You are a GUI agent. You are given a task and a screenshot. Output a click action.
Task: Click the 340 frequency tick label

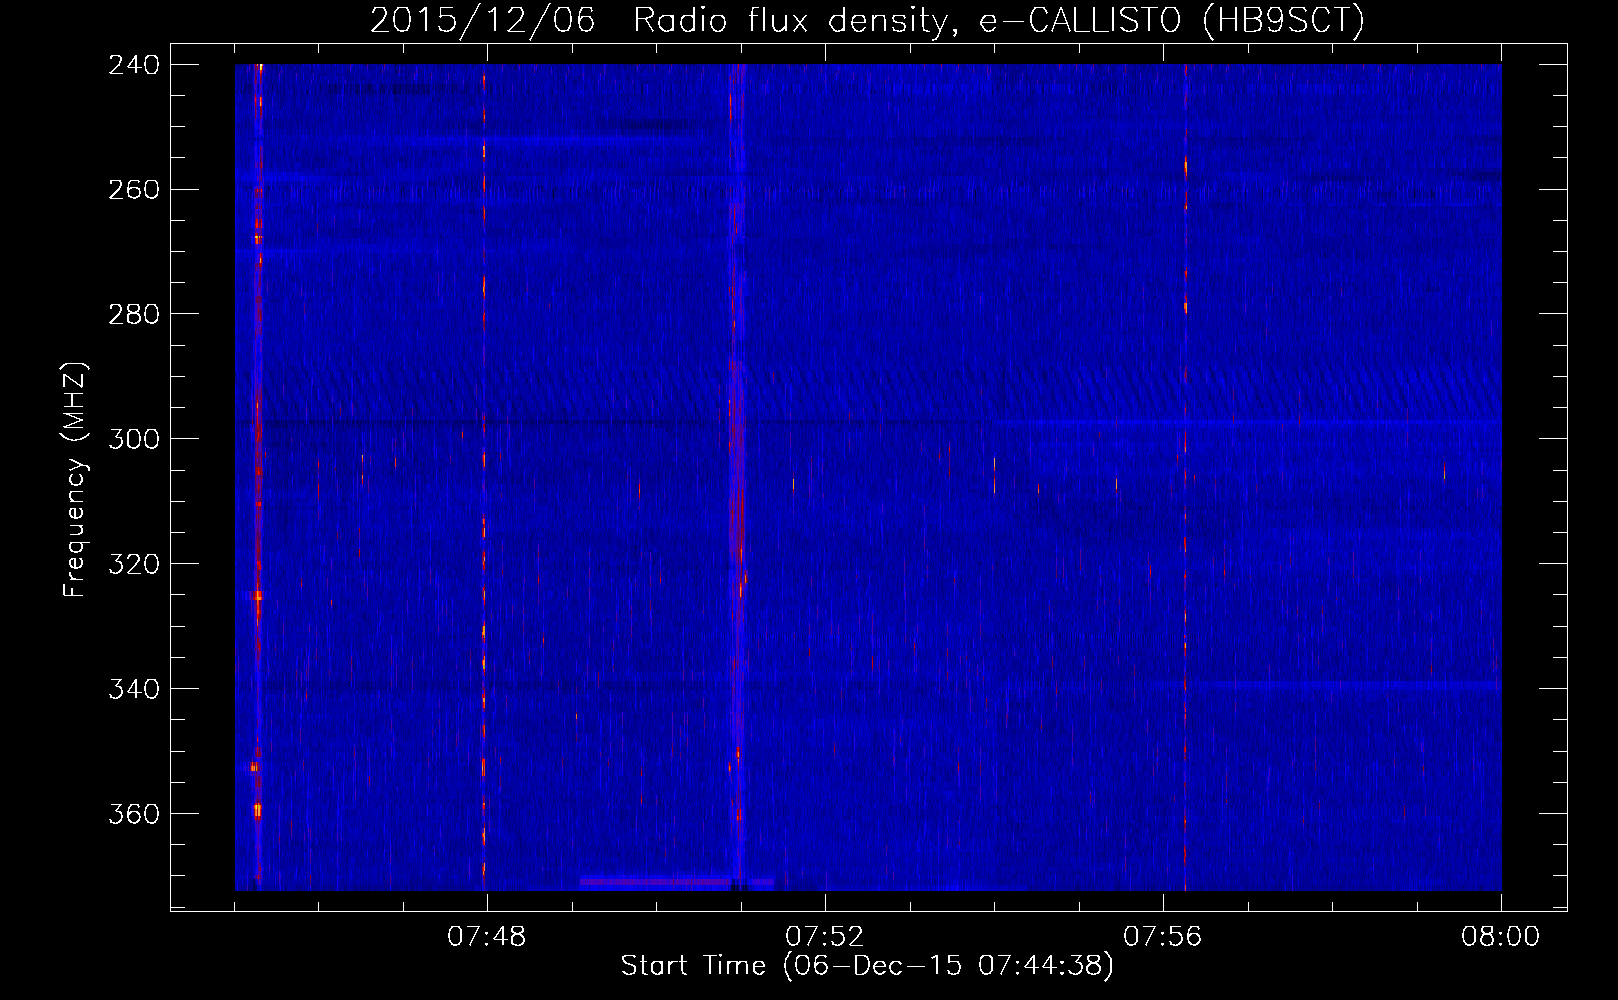pos(134,690)
